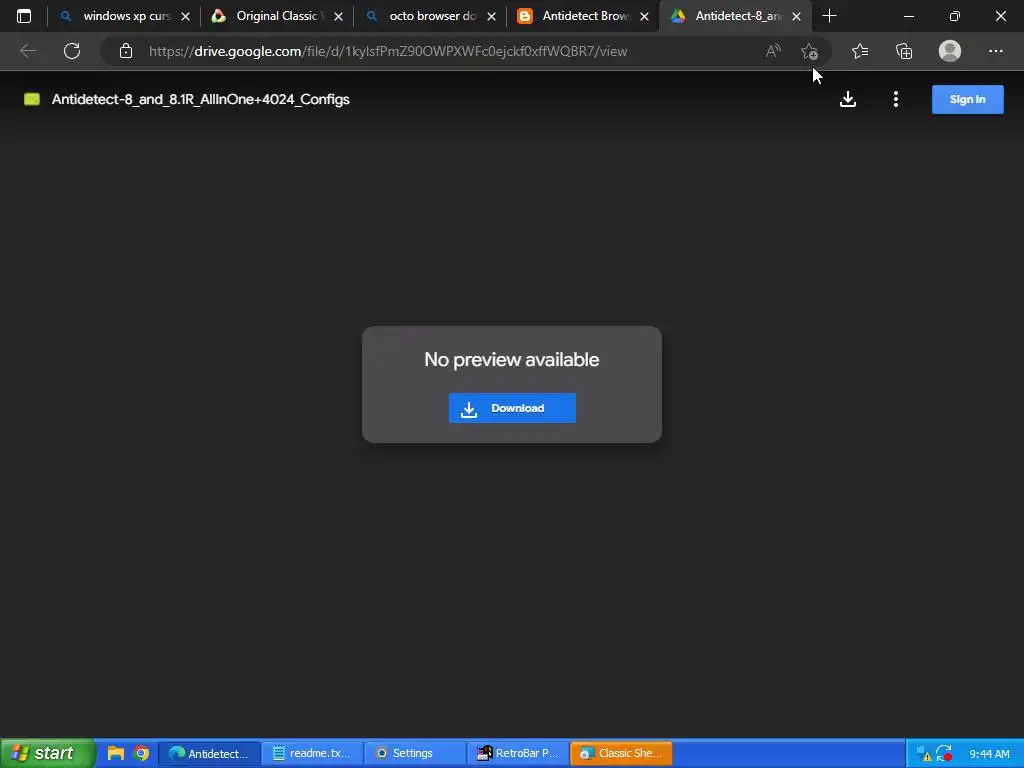Close the windows xp cursor tab
1024x768 pixels.
tap(185, 17)
